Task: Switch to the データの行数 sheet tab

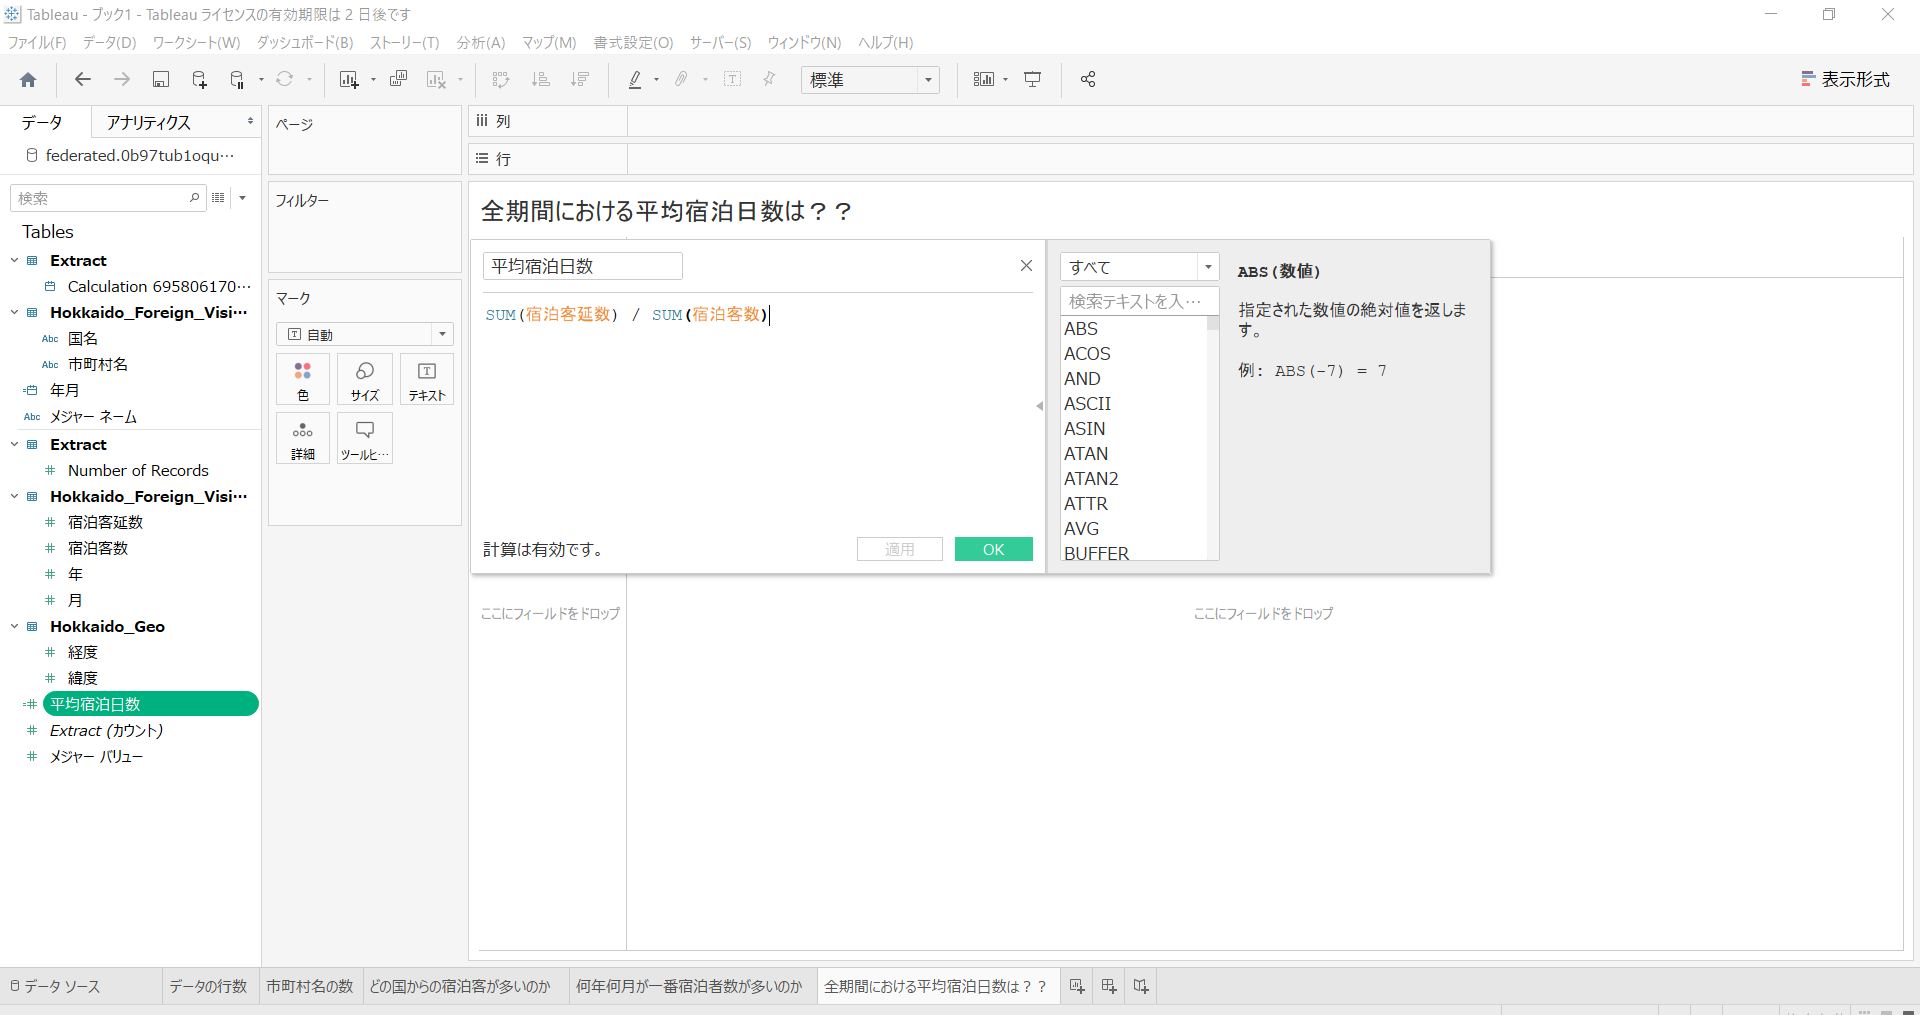Action: coord(208,986)
